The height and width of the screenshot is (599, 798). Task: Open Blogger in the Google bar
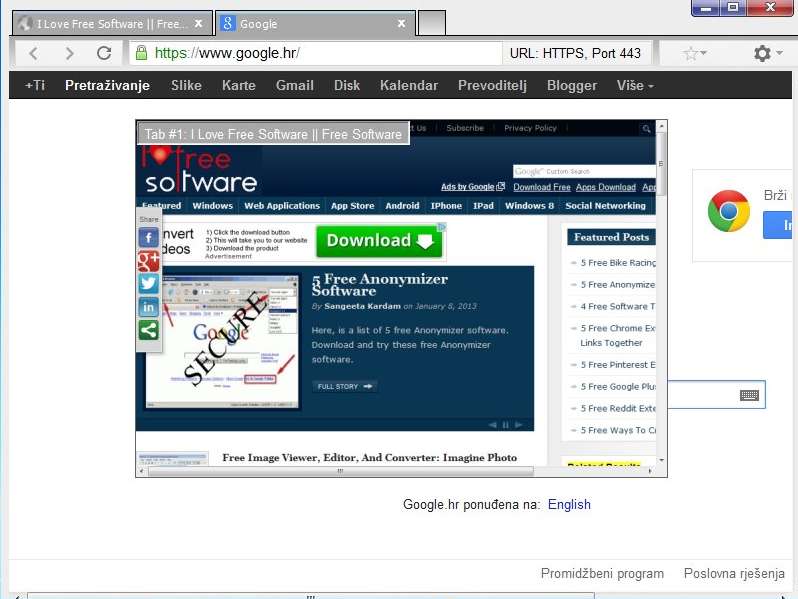(x=572, y=85)
